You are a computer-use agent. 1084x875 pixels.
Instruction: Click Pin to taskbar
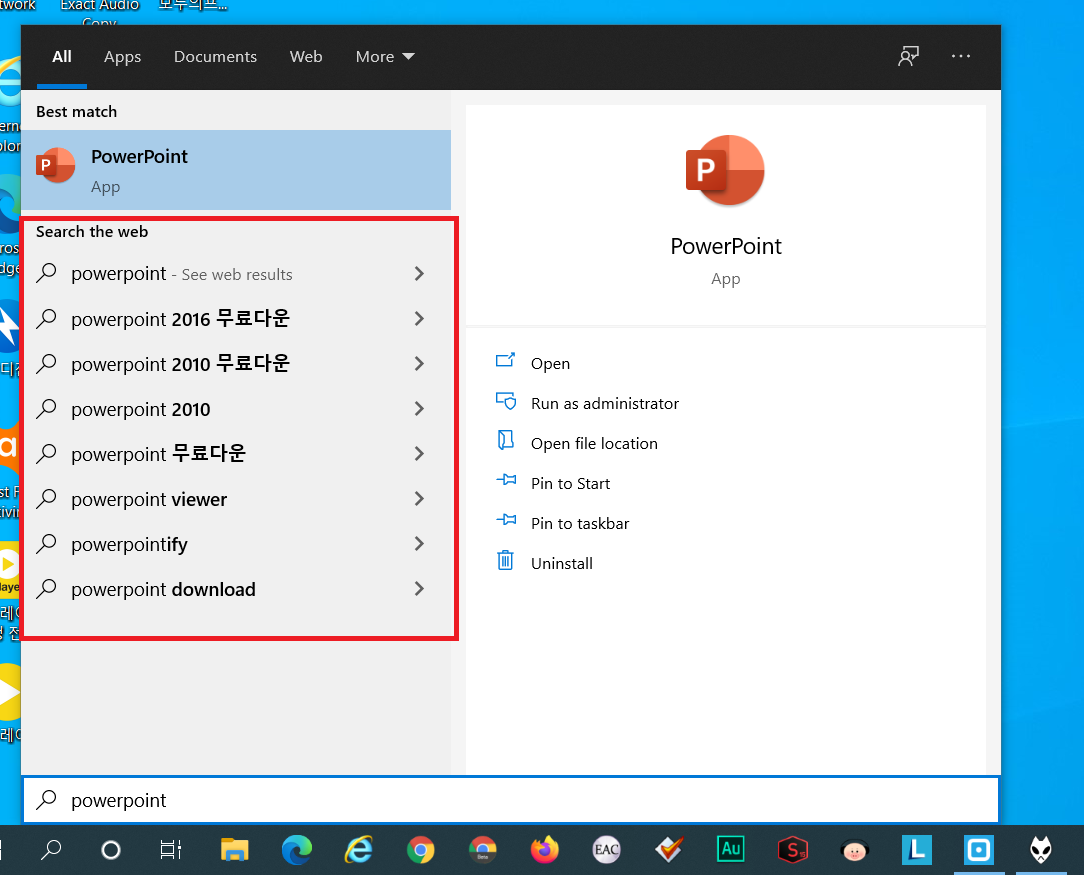point(580,524)
